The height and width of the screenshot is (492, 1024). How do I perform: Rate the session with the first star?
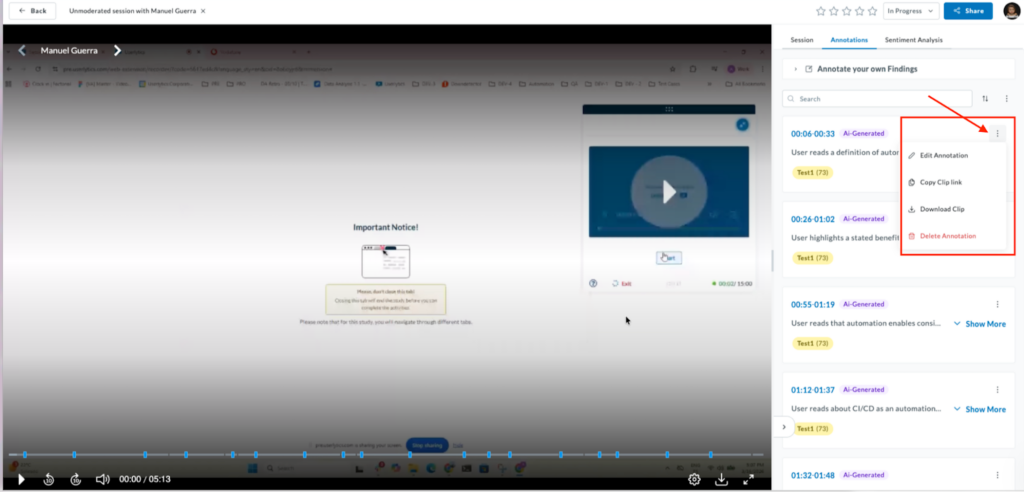[821, 11]
